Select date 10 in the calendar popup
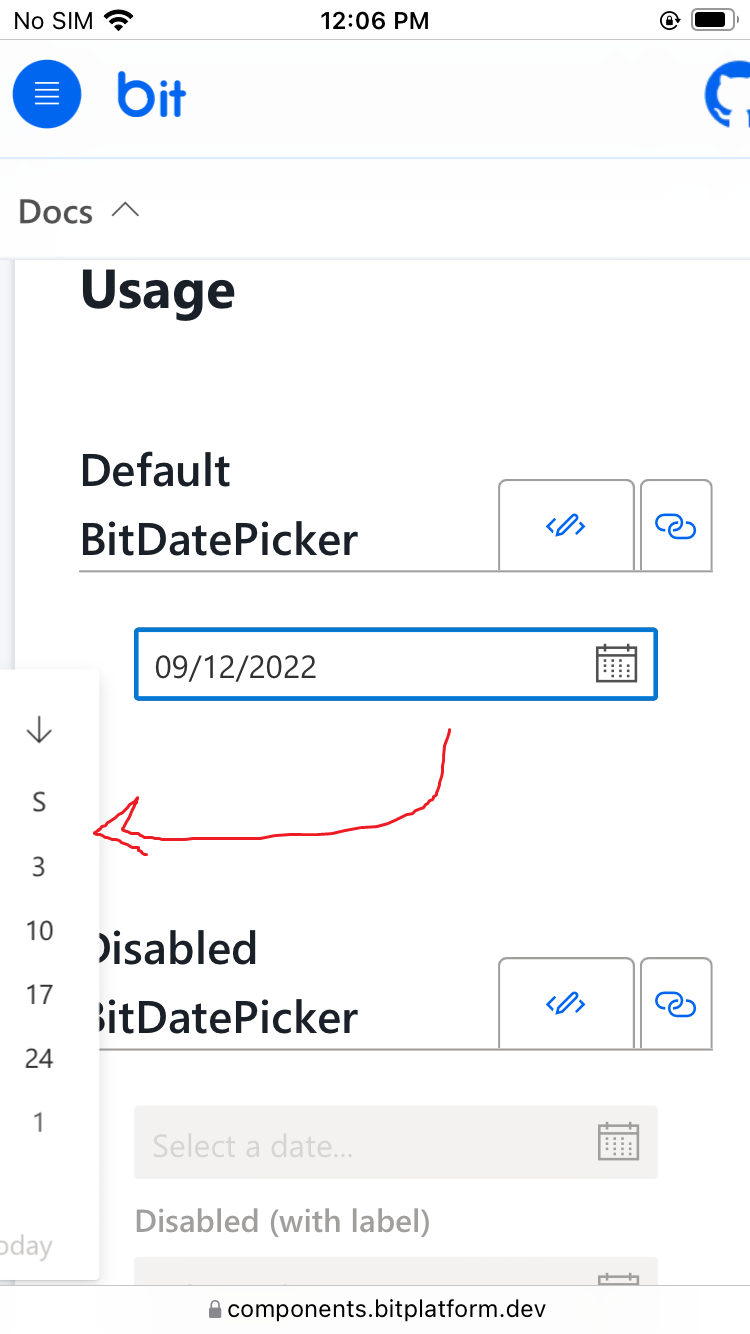Screen dimensions: 750x1334 [38, 930]
